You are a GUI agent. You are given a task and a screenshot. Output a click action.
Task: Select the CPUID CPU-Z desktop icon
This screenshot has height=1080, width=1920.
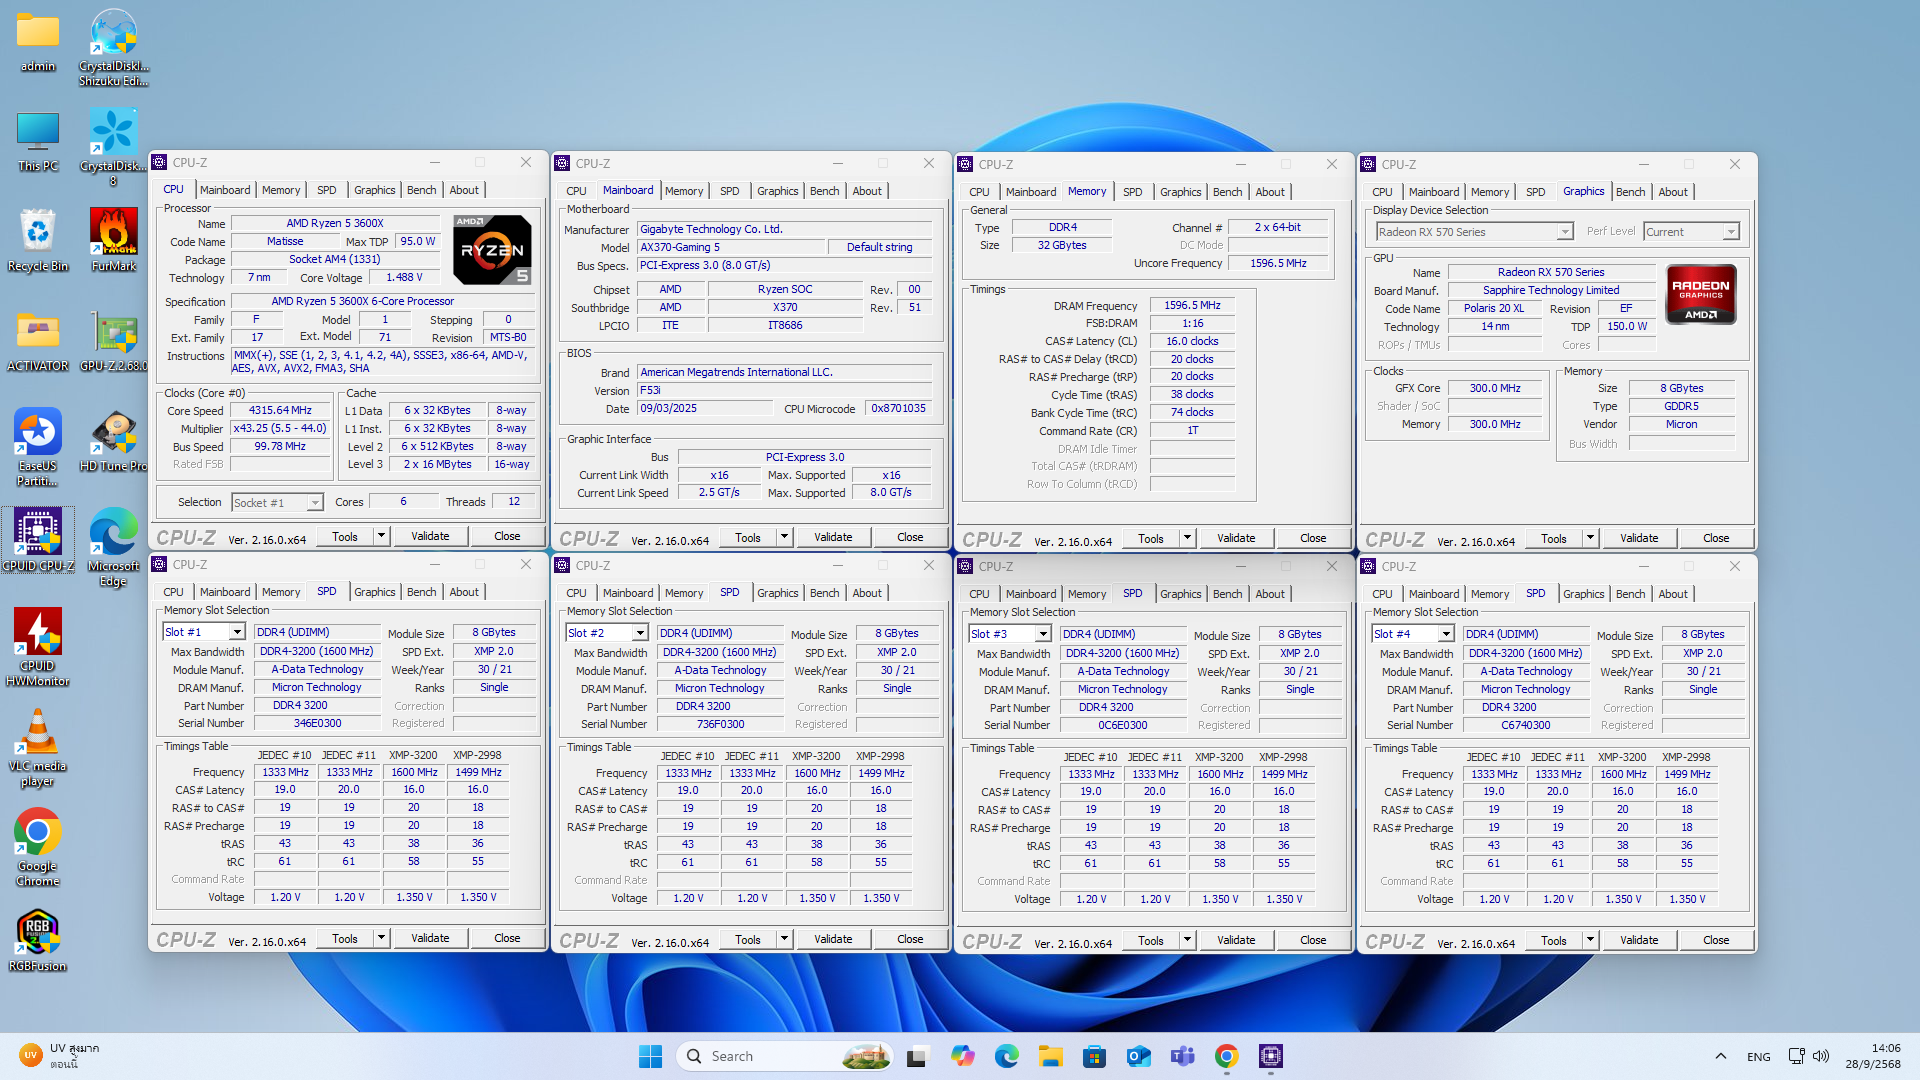[38, 541]
